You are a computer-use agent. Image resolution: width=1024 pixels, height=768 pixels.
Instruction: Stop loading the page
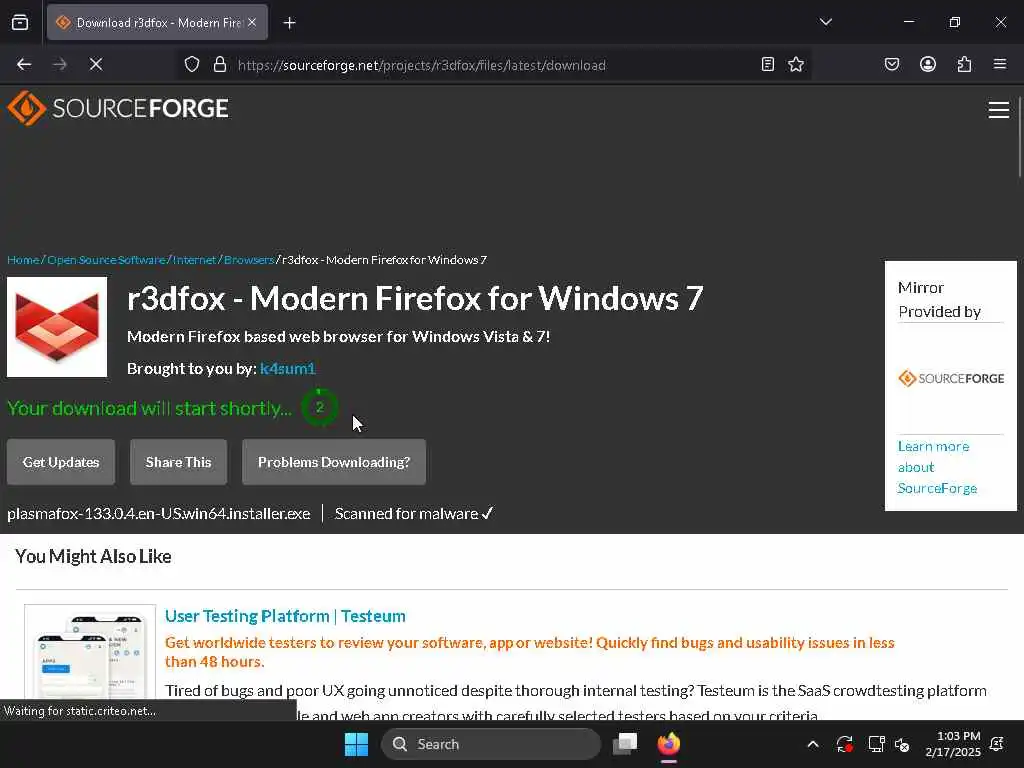[x=95, y=65]
